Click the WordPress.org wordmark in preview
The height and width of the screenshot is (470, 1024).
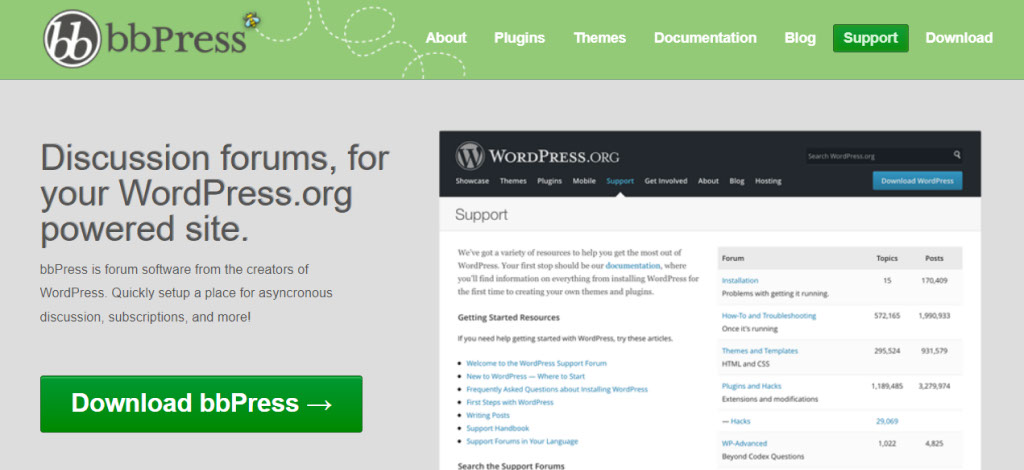point(554,157)
